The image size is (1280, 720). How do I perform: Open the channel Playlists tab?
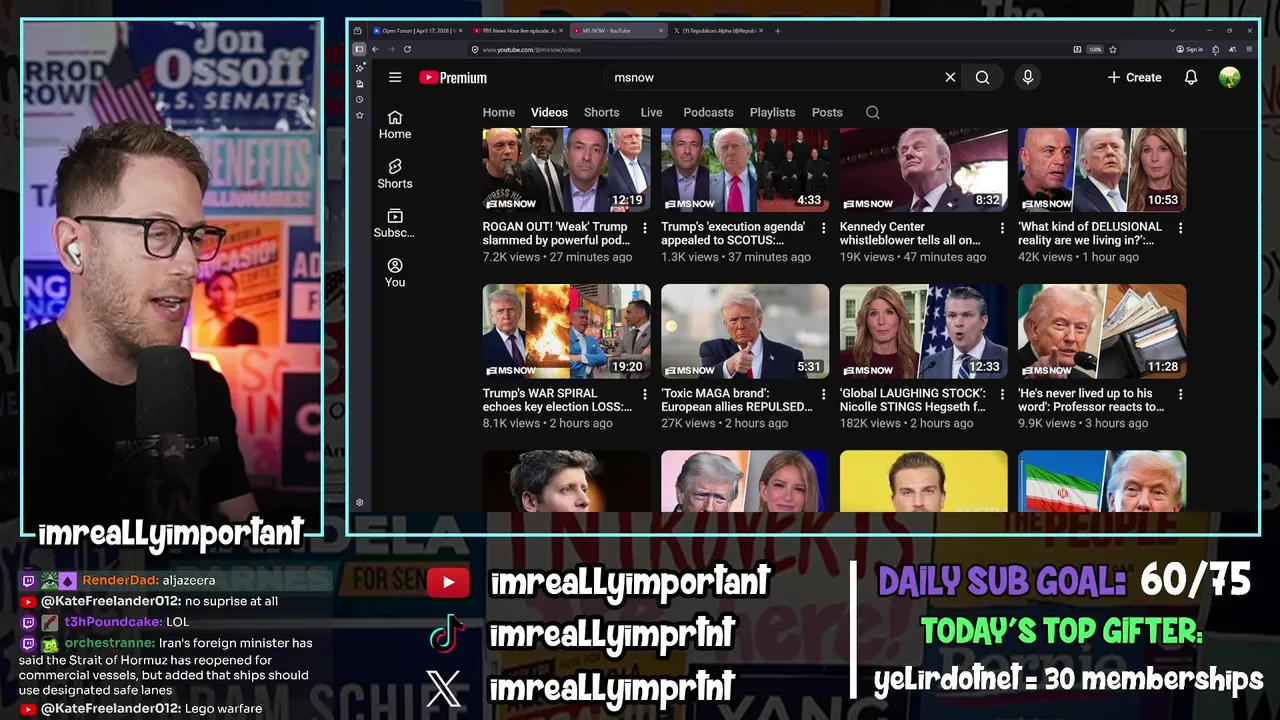tap(772, 112)
